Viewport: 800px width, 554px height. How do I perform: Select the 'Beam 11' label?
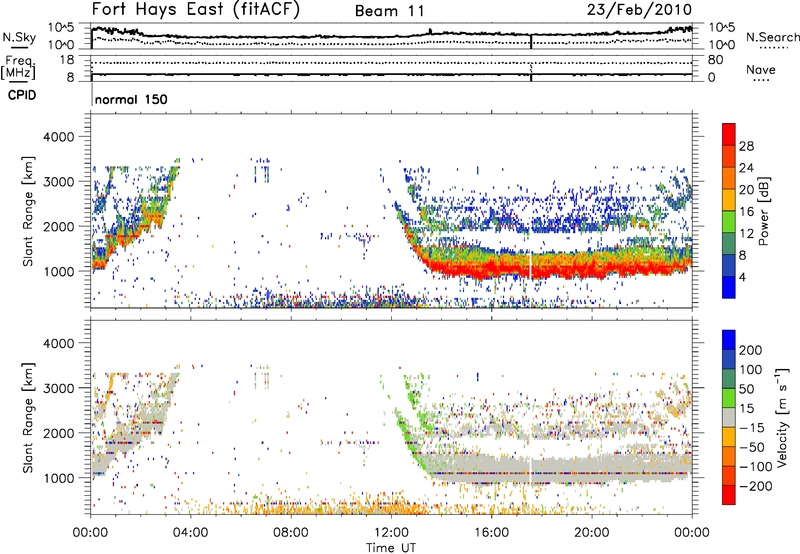pyautogui.click(x=390, y=11)
